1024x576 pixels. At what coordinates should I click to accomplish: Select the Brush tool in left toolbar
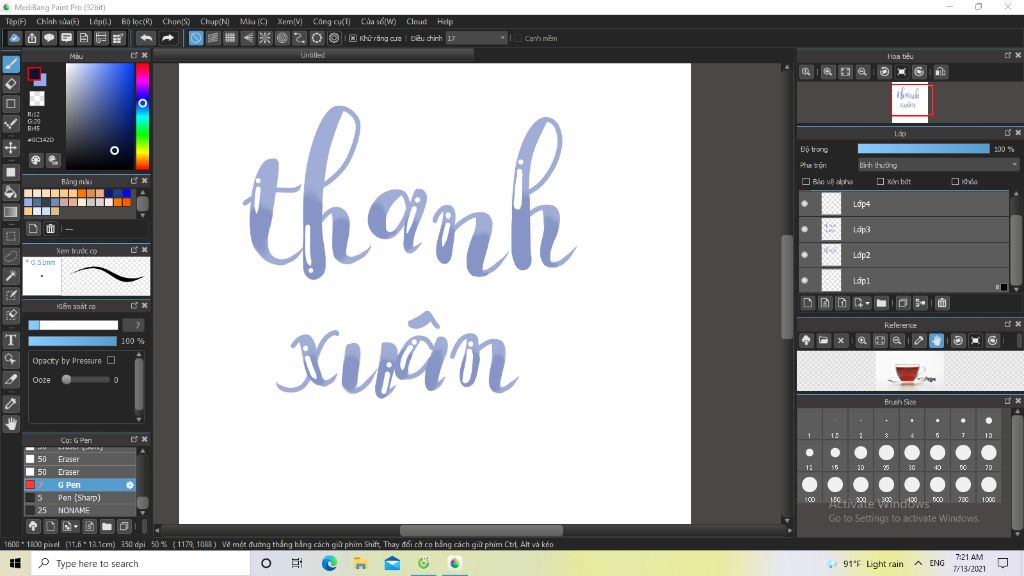click(x=11, y=64)
